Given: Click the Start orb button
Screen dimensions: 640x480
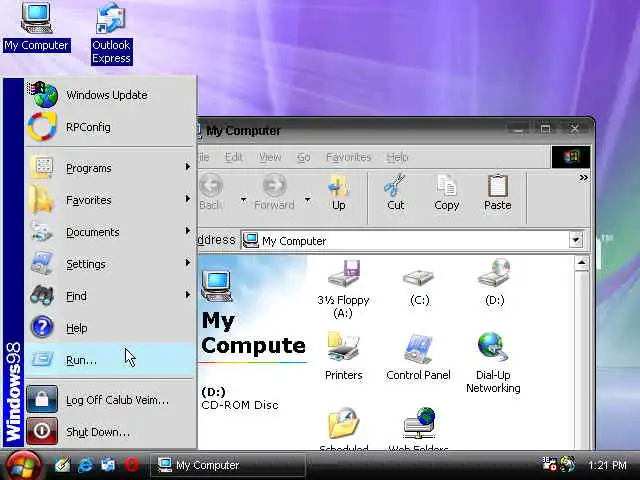Looking at the screenshot, I should pyautogui.click(x=23, y=465).
